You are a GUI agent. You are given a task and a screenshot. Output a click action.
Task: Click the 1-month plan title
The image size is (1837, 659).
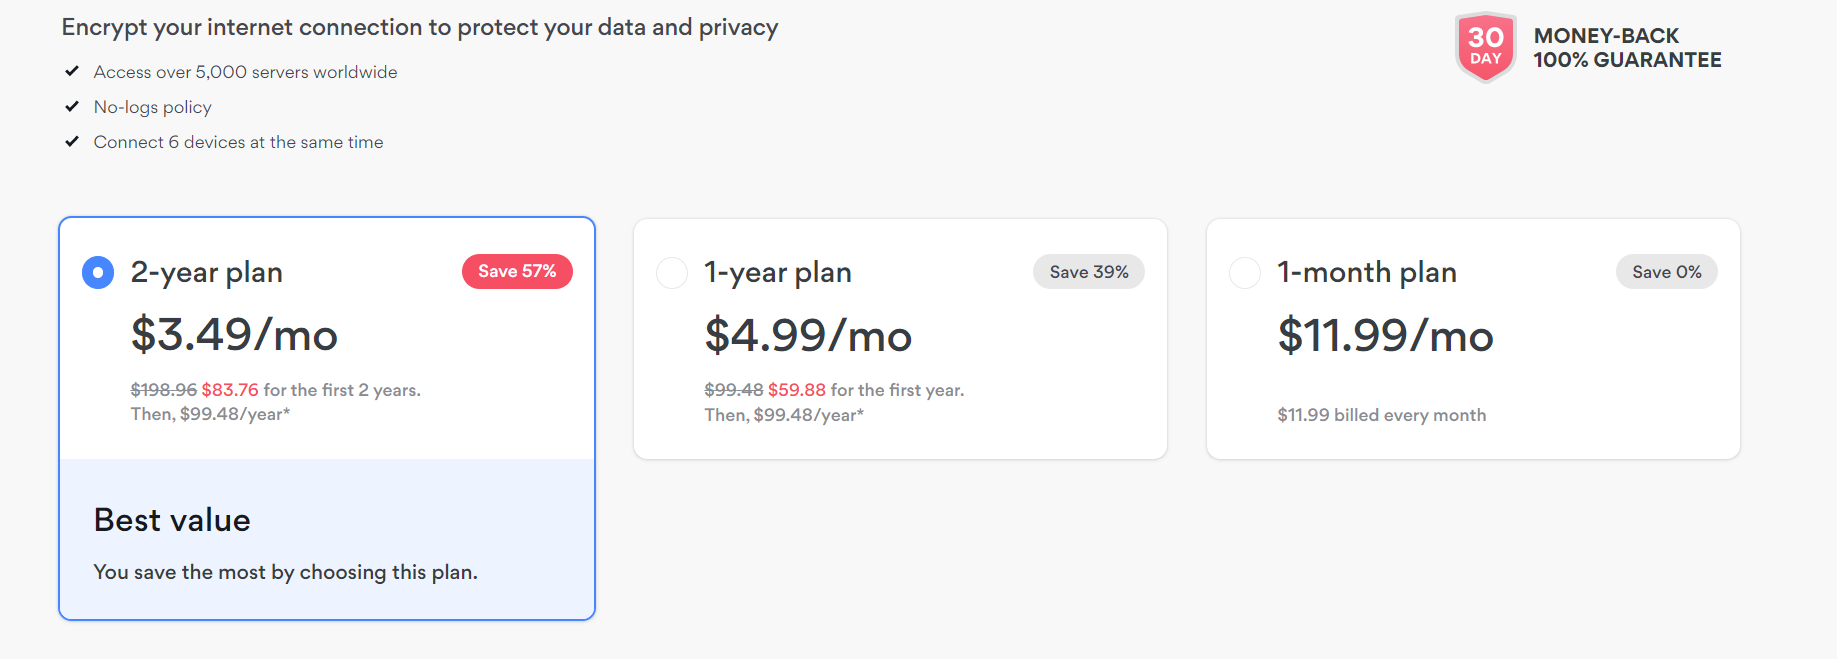(1367, 272)
